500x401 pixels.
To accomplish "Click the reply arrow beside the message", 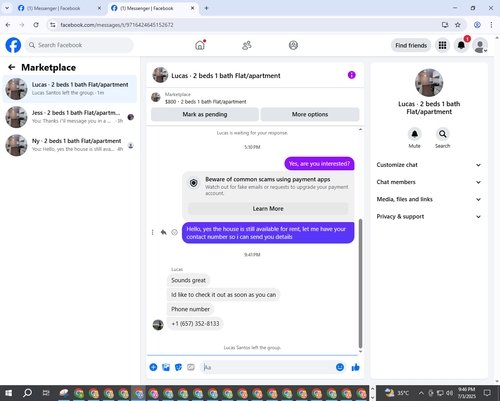I will (x=163, y=232).
